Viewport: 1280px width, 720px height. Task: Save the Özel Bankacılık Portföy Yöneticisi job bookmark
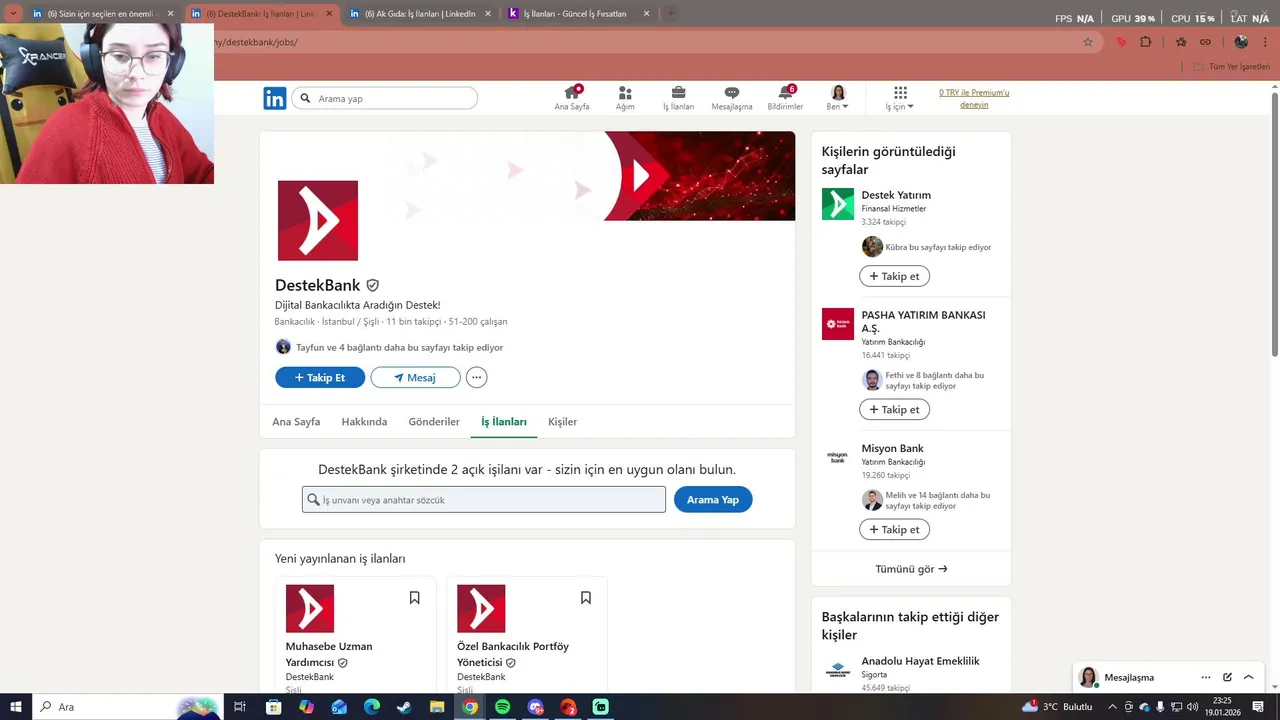(x=586, y=597)
